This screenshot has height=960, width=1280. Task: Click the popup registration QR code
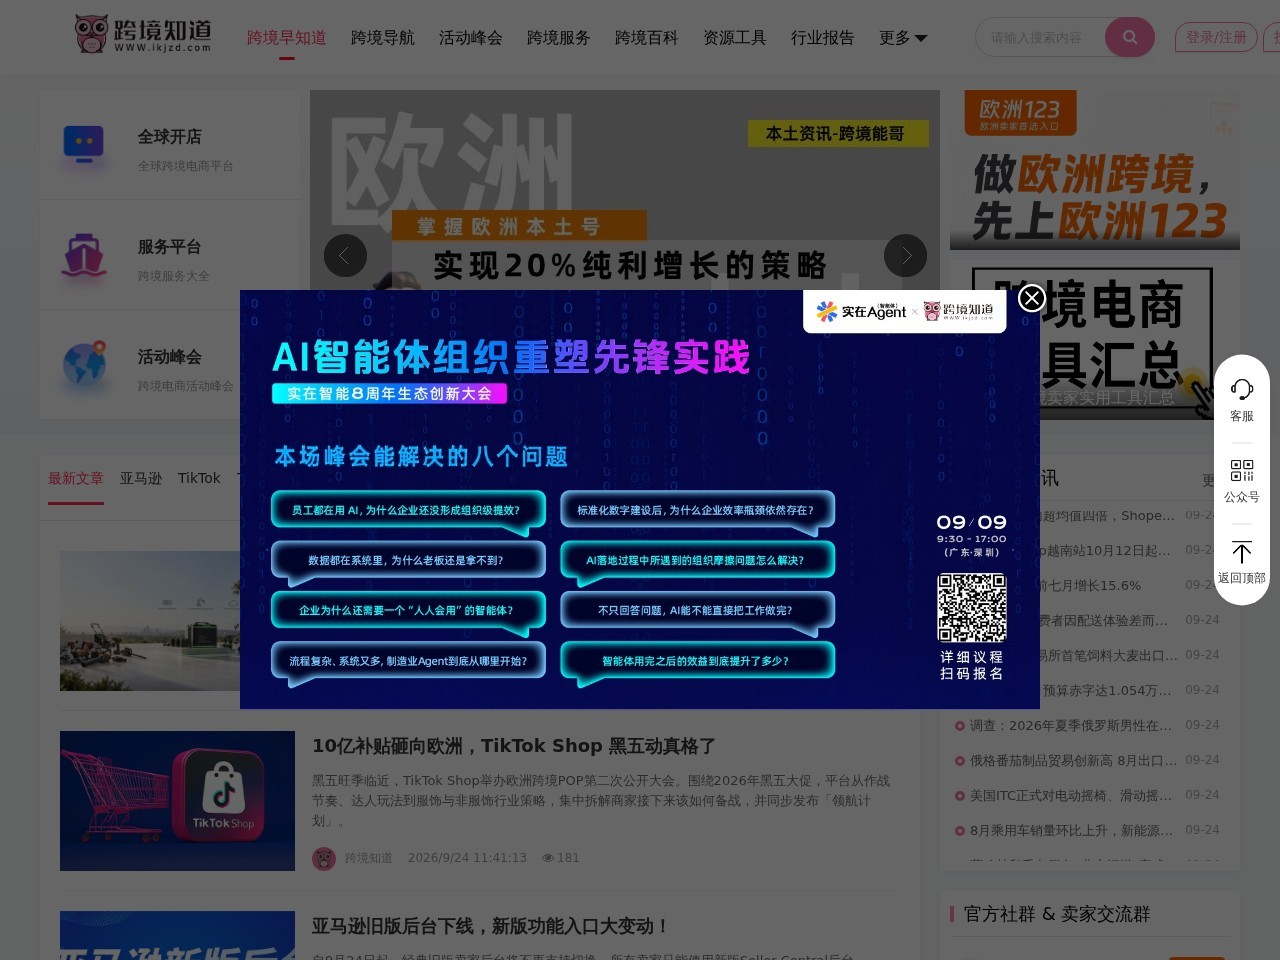[x=971, y=608]
